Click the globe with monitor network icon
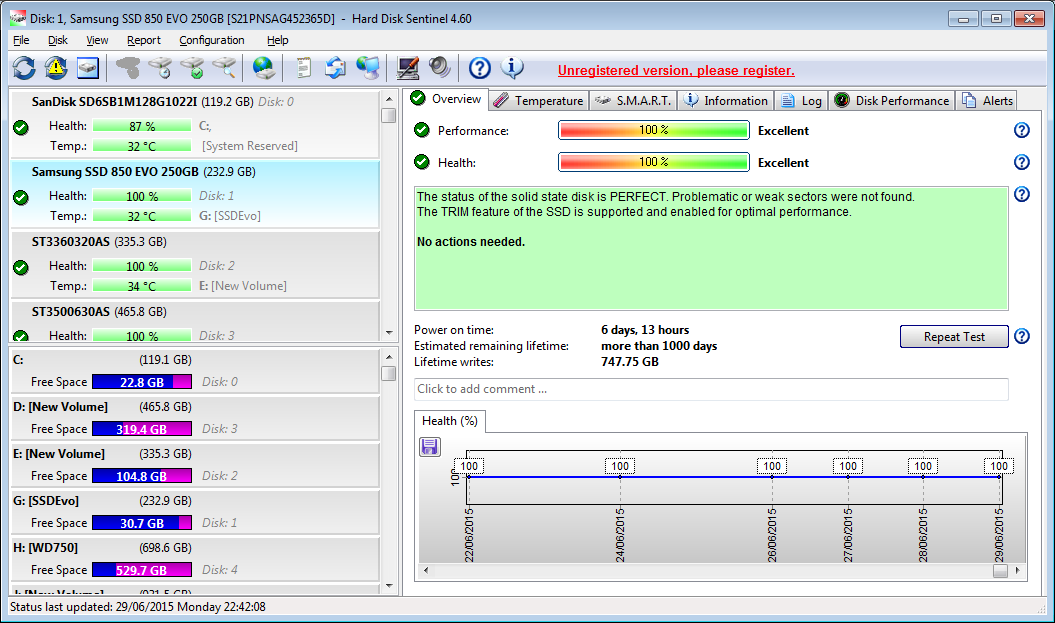This screenshot has width=1055, height=623. (x=368, y=68)
